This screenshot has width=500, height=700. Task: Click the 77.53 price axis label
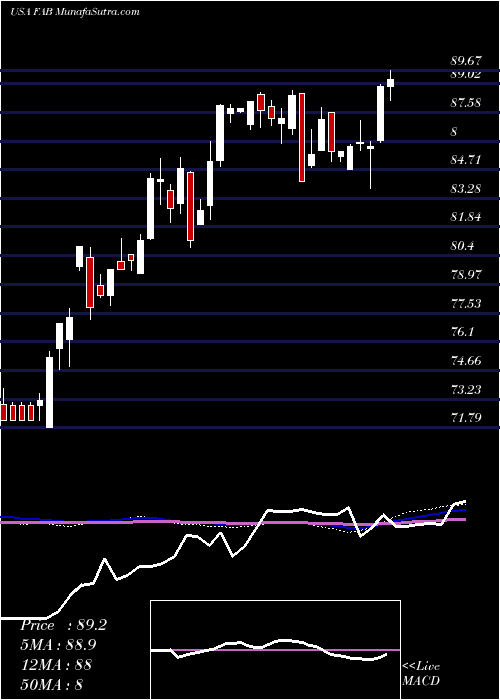click(466, 304)
